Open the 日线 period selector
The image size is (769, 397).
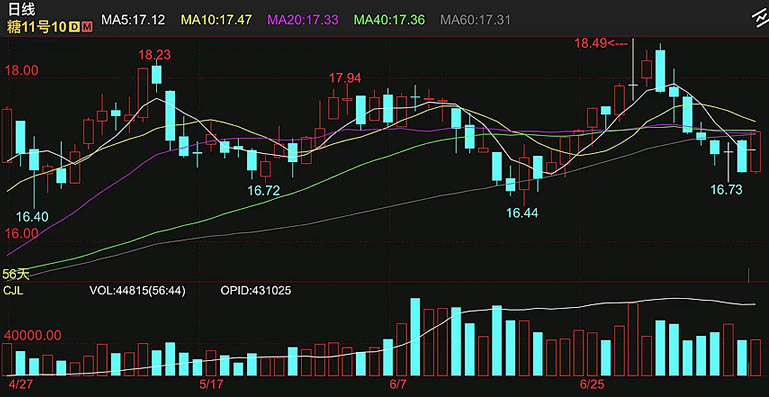18,8
